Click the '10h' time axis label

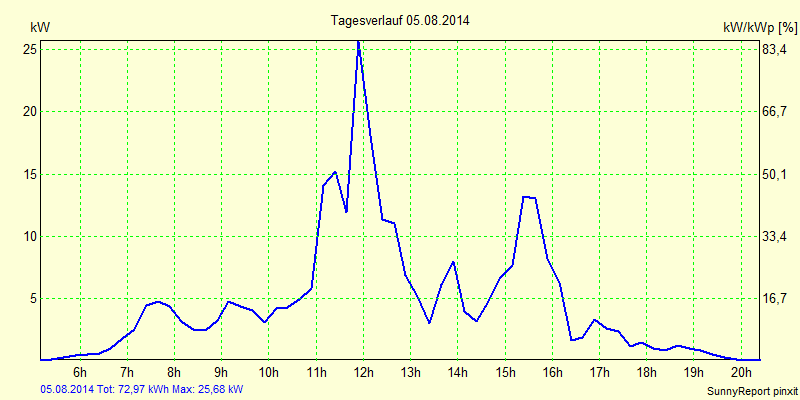(269, 371)
